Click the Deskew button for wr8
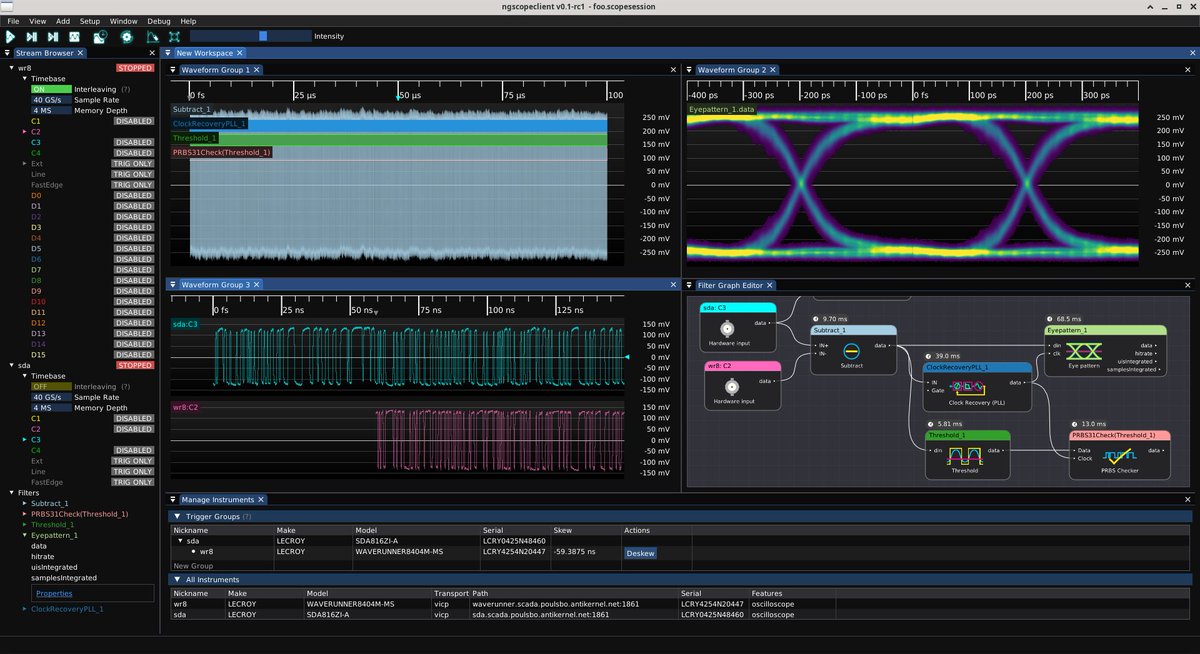Viewport: 1200px width, 654px height. (x=640, y=552)
